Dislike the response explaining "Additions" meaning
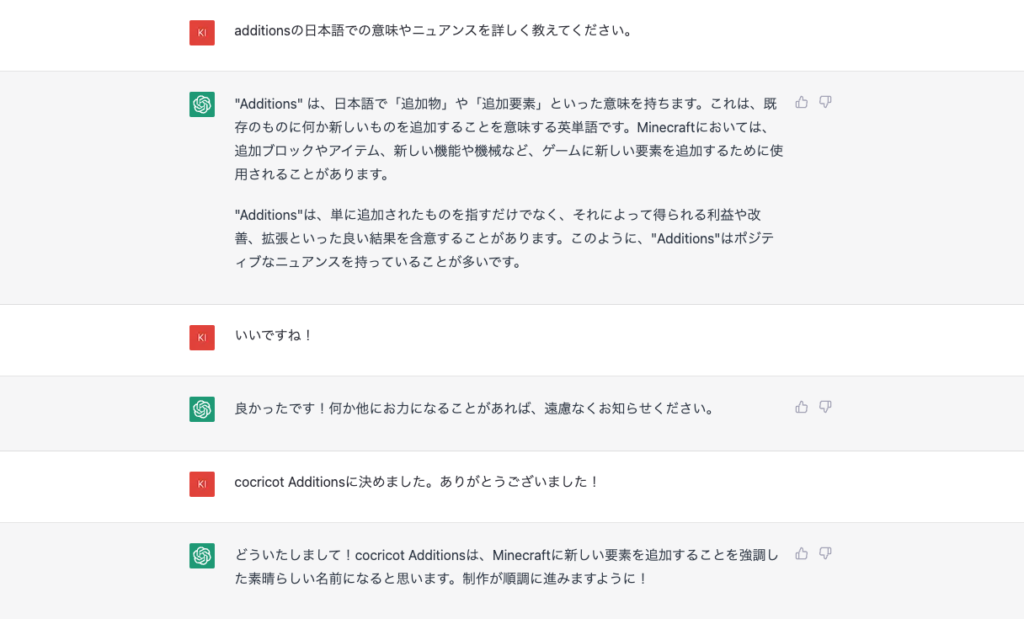The height and width of the screenshot is (619, 1024). point(825,102)
